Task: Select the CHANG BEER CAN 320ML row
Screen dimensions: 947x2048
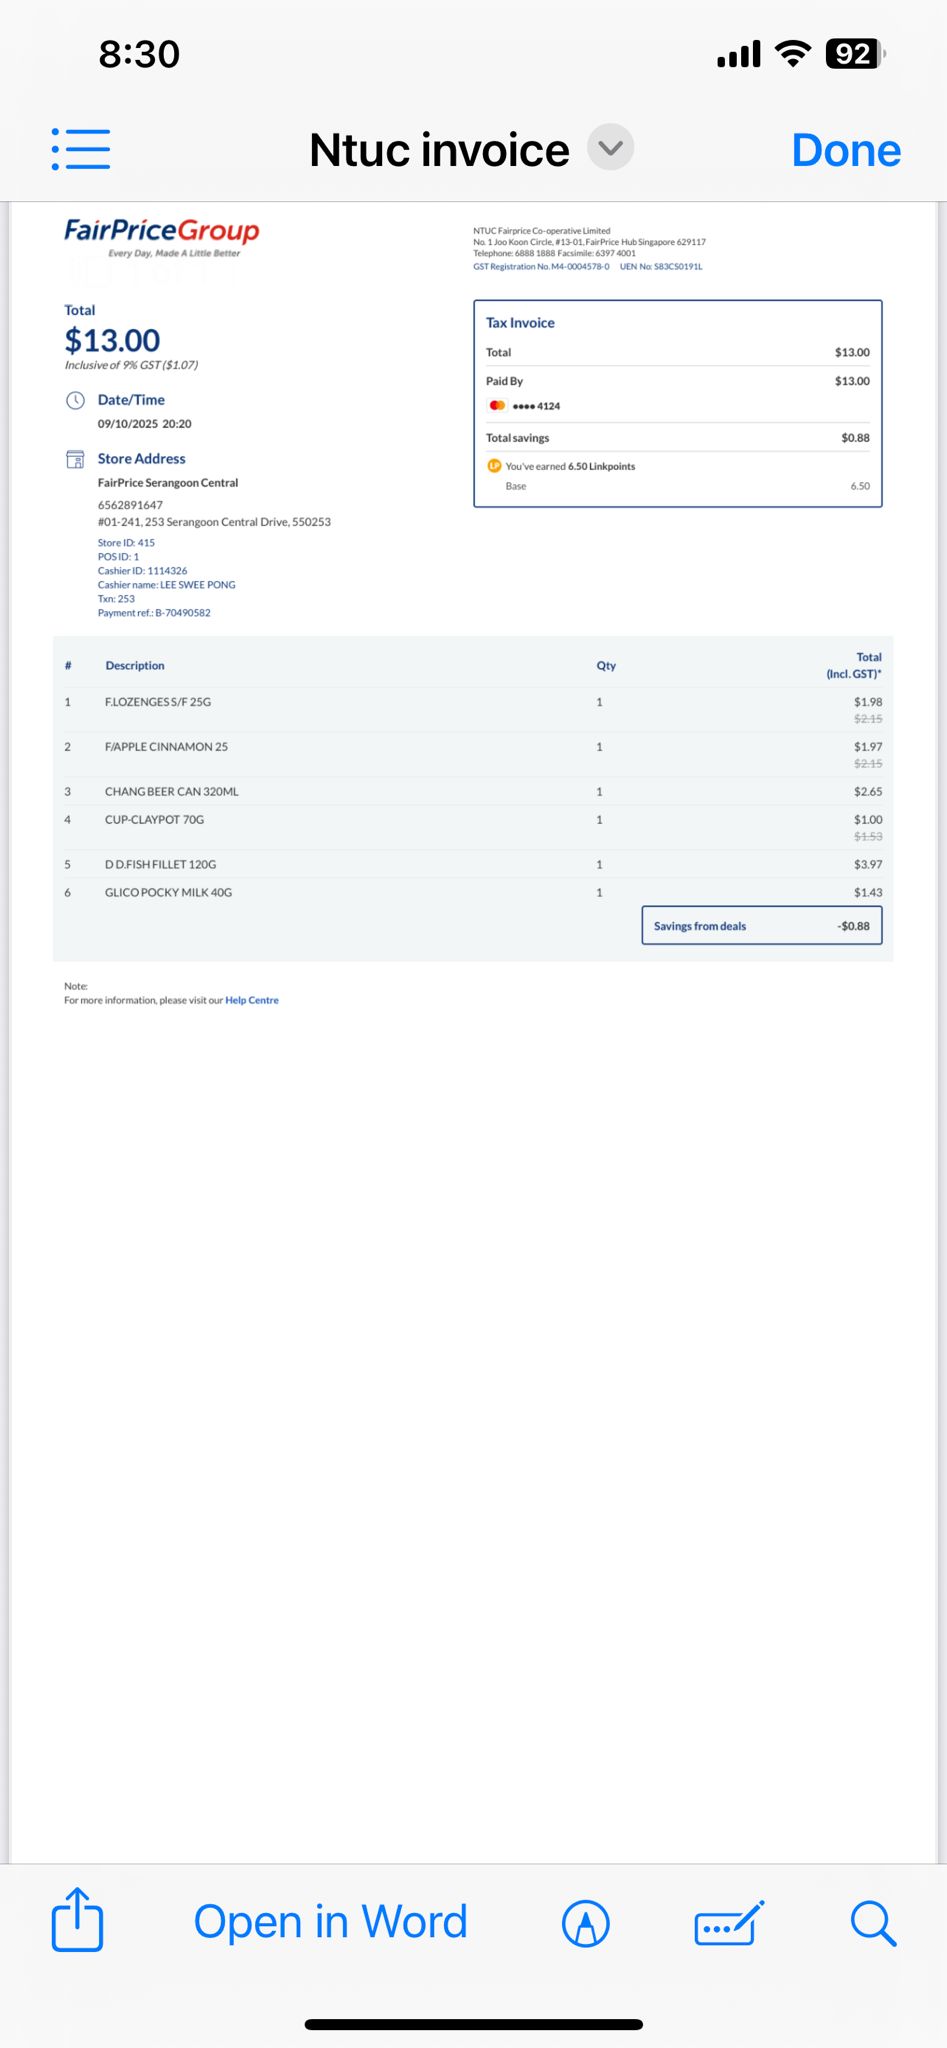Action: [x=473, y=791]
